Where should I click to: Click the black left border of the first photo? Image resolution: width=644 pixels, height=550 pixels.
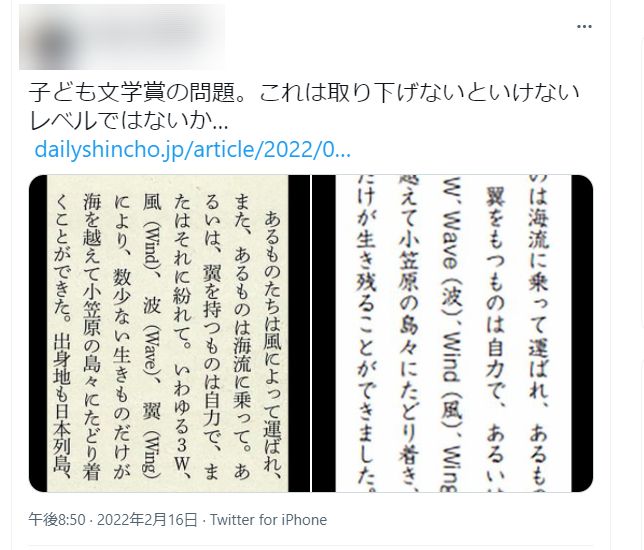click(x=38, y=333)
